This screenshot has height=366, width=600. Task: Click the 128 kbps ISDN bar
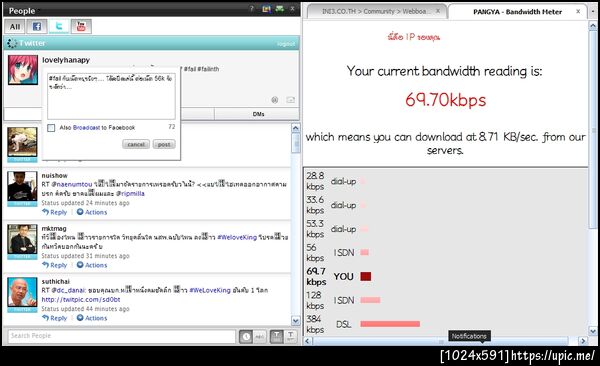370,300
